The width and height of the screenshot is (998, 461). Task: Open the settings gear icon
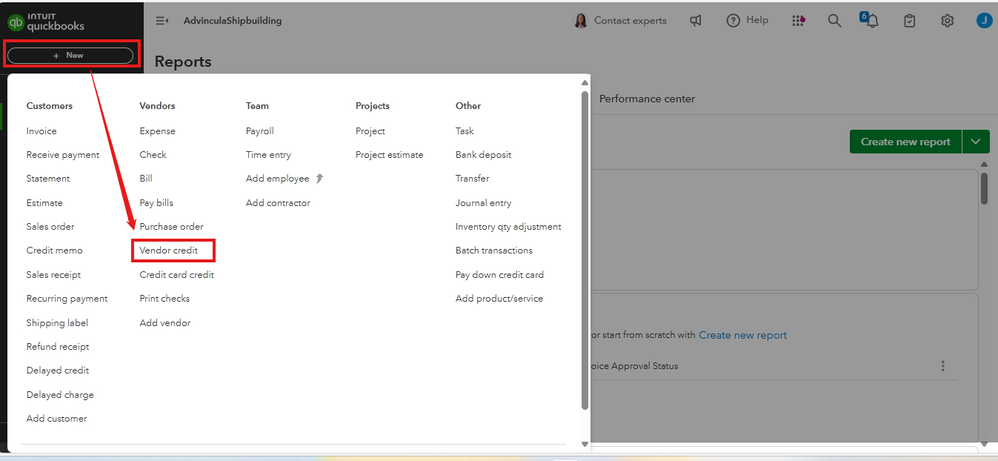[947, 20]
